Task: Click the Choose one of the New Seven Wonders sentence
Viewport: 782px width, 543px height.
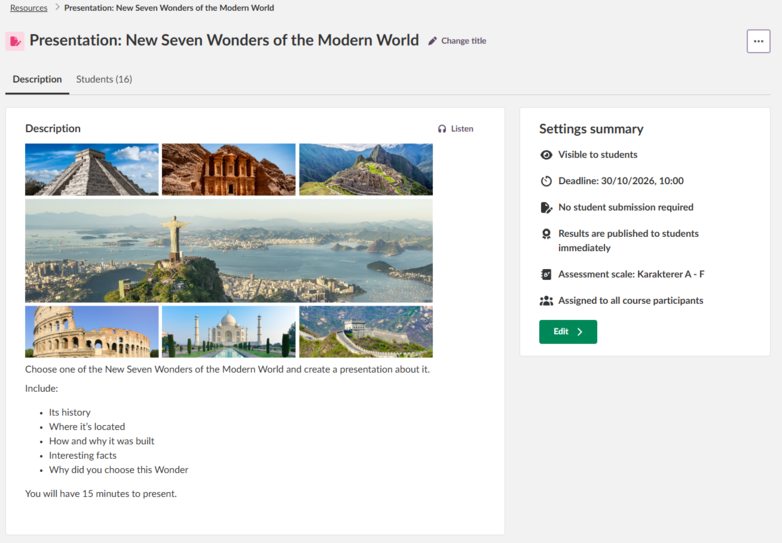Action: tap(227, 369)
